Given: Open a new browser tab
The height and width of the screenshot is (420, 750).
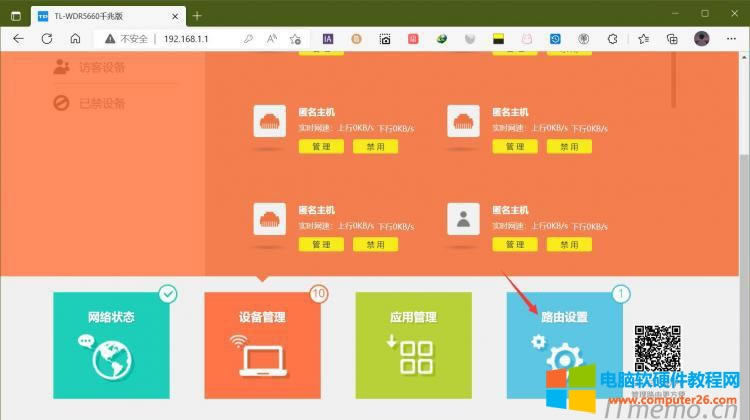Looking at the screenshot, I should tap(197, 15).
